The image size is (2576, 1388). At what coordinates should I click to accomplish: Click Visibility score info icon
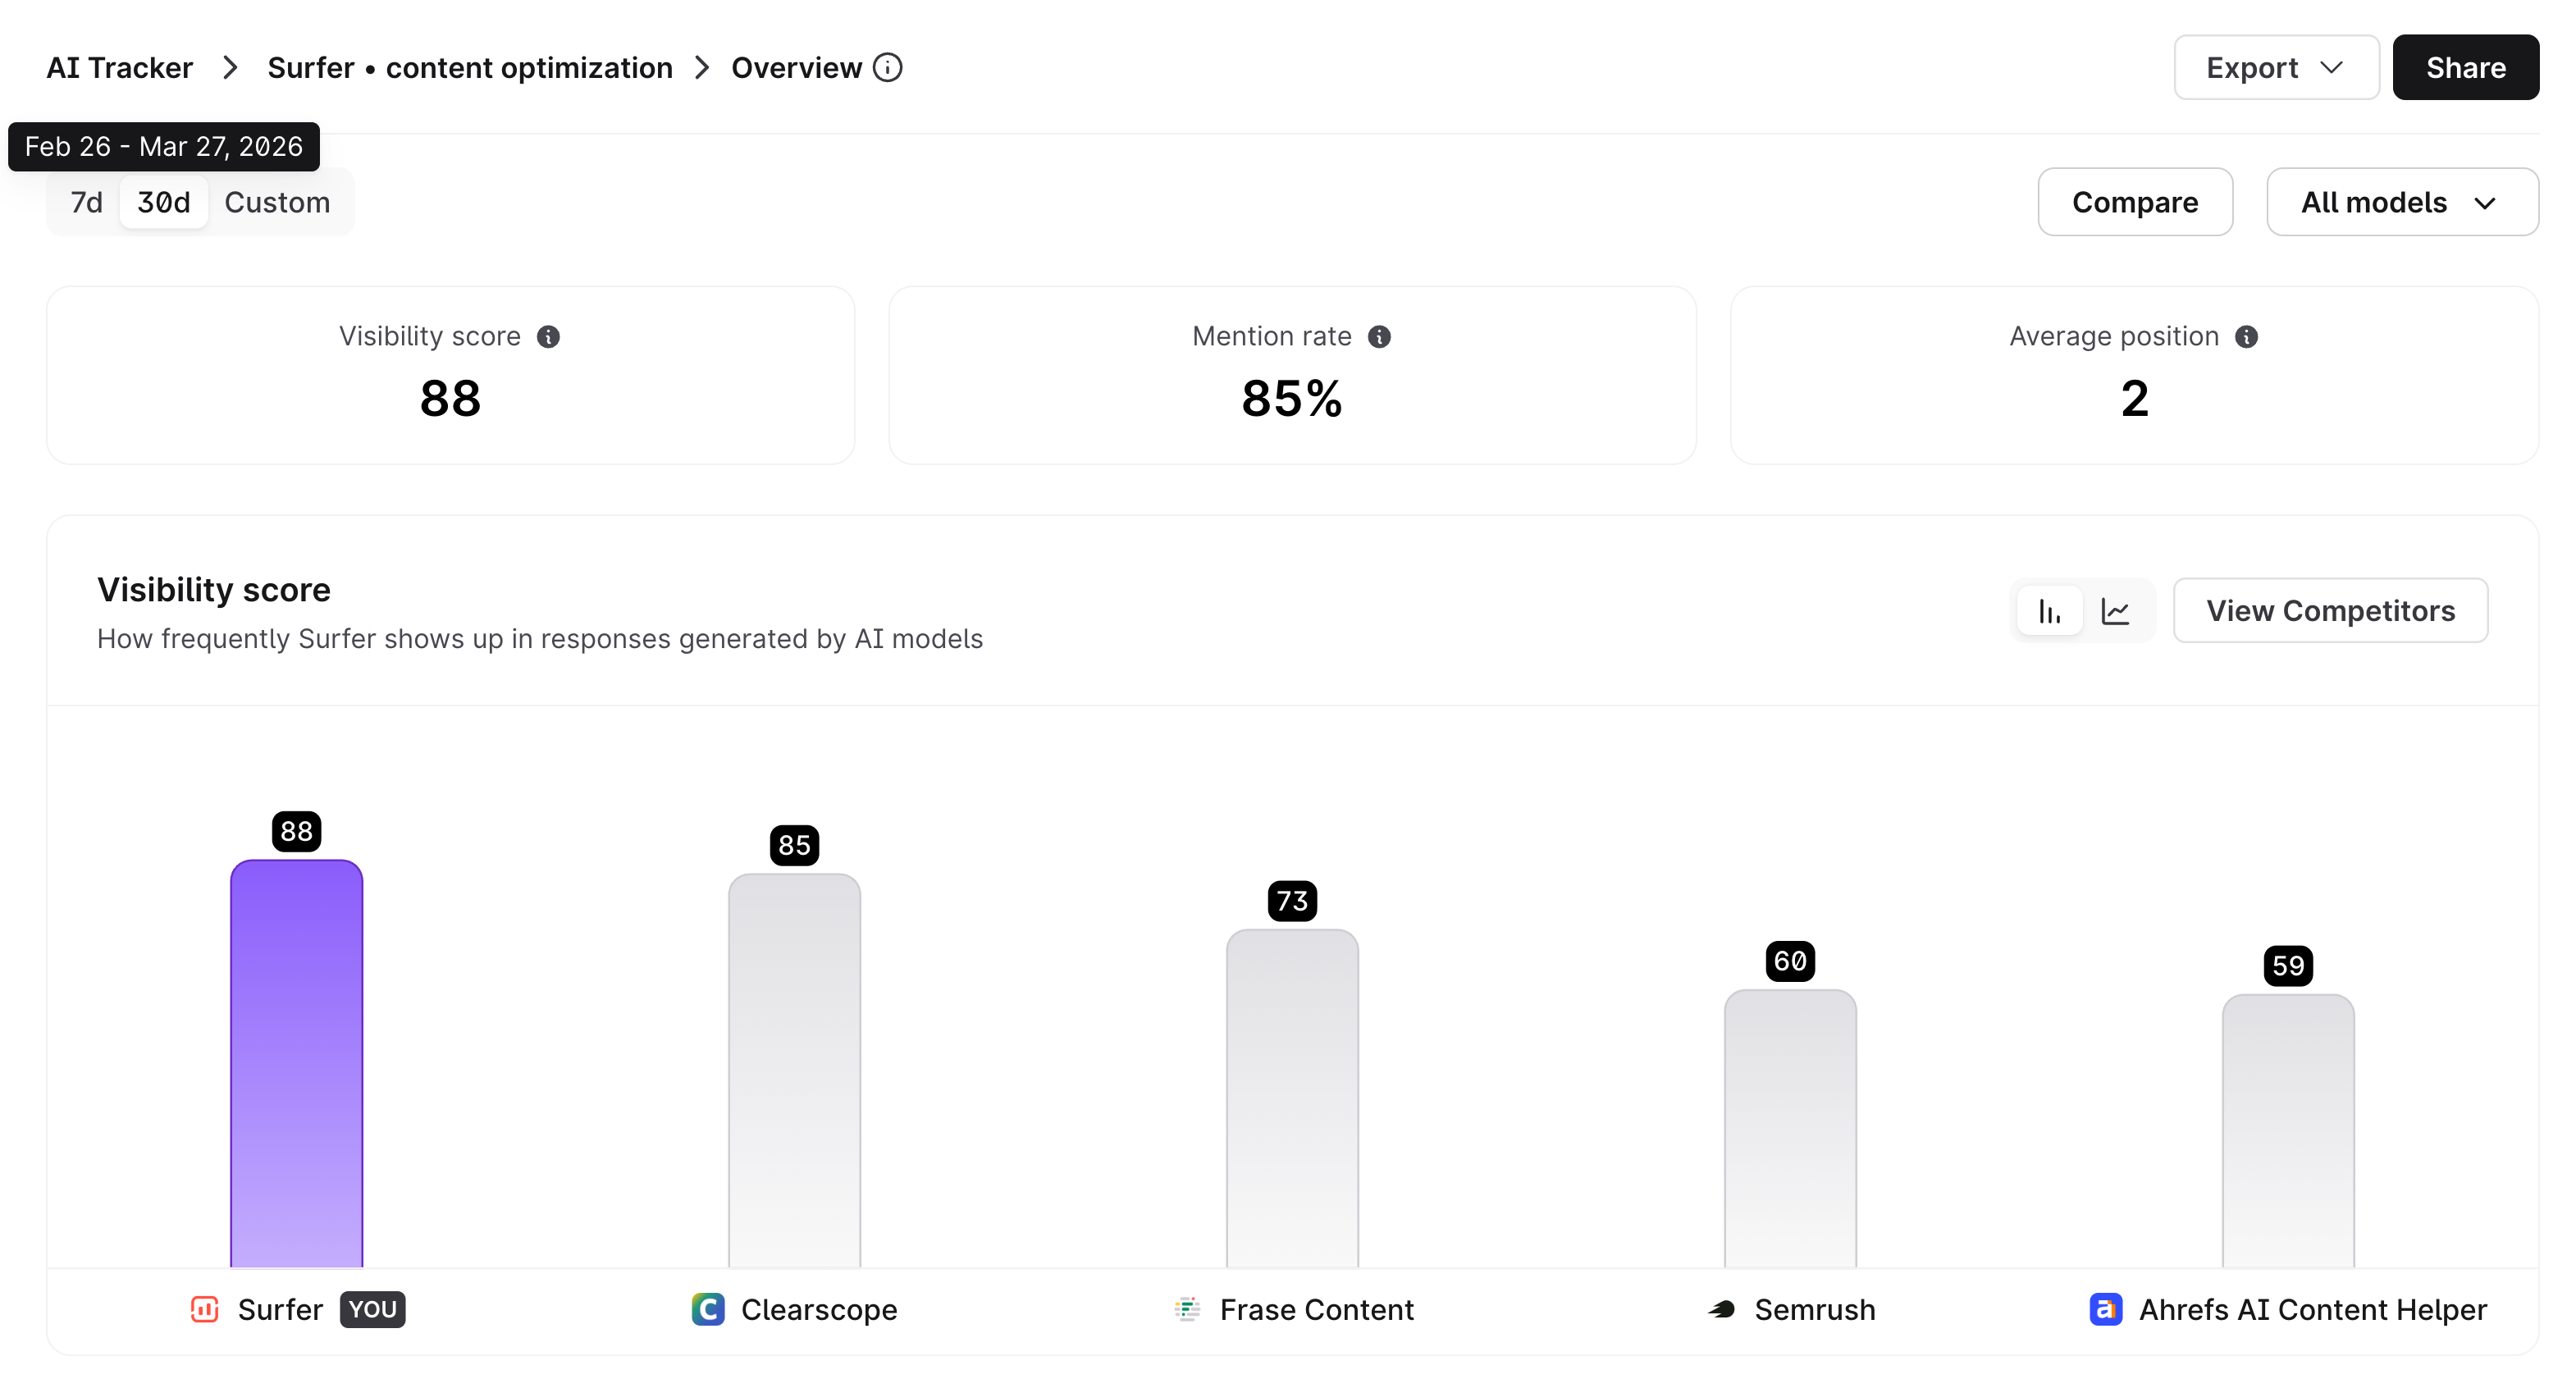coord(548,336)
